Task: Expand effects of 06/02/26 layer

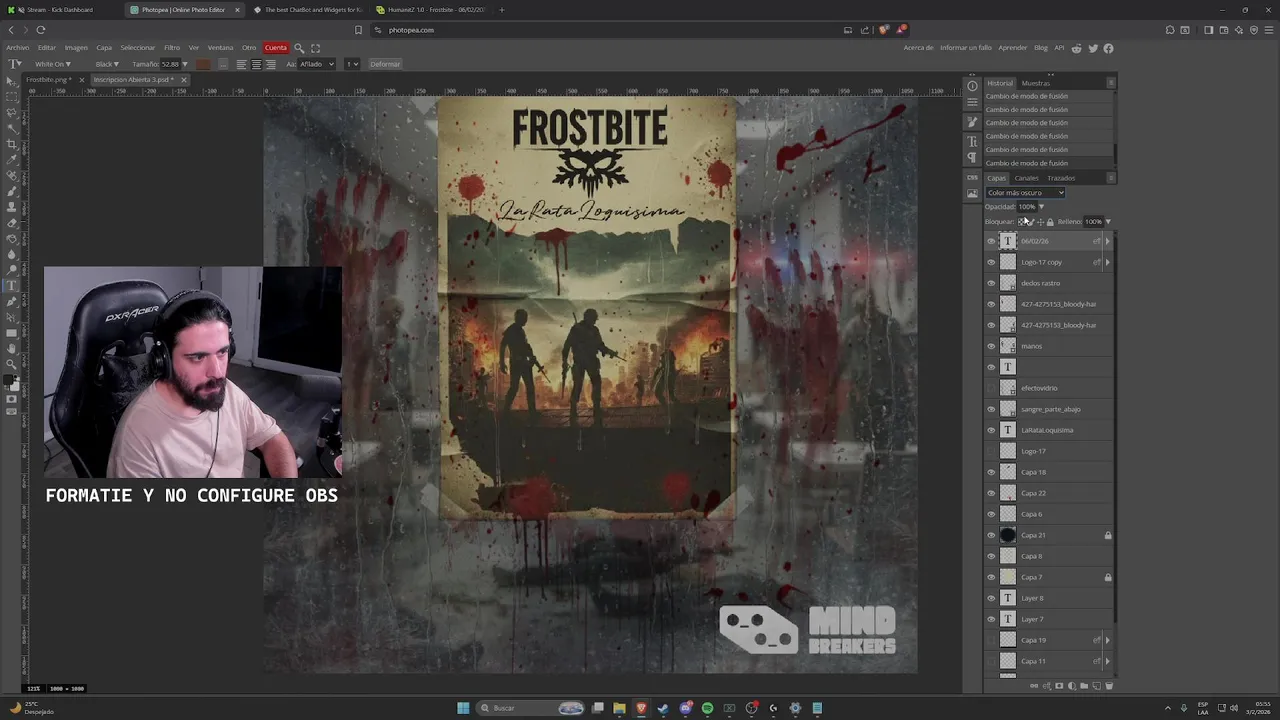Action: click(1107, 241)
